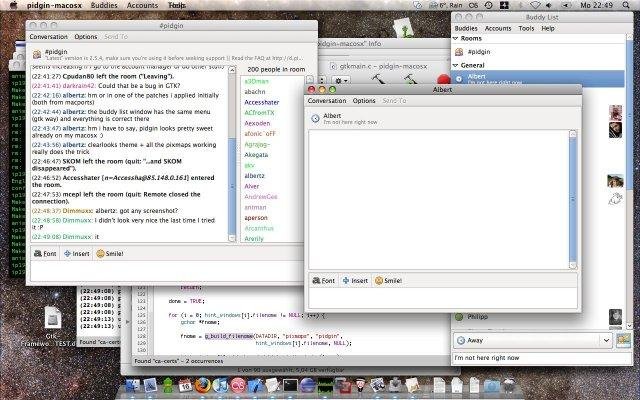Click Insert button in Albert window

tap(355, 280)
